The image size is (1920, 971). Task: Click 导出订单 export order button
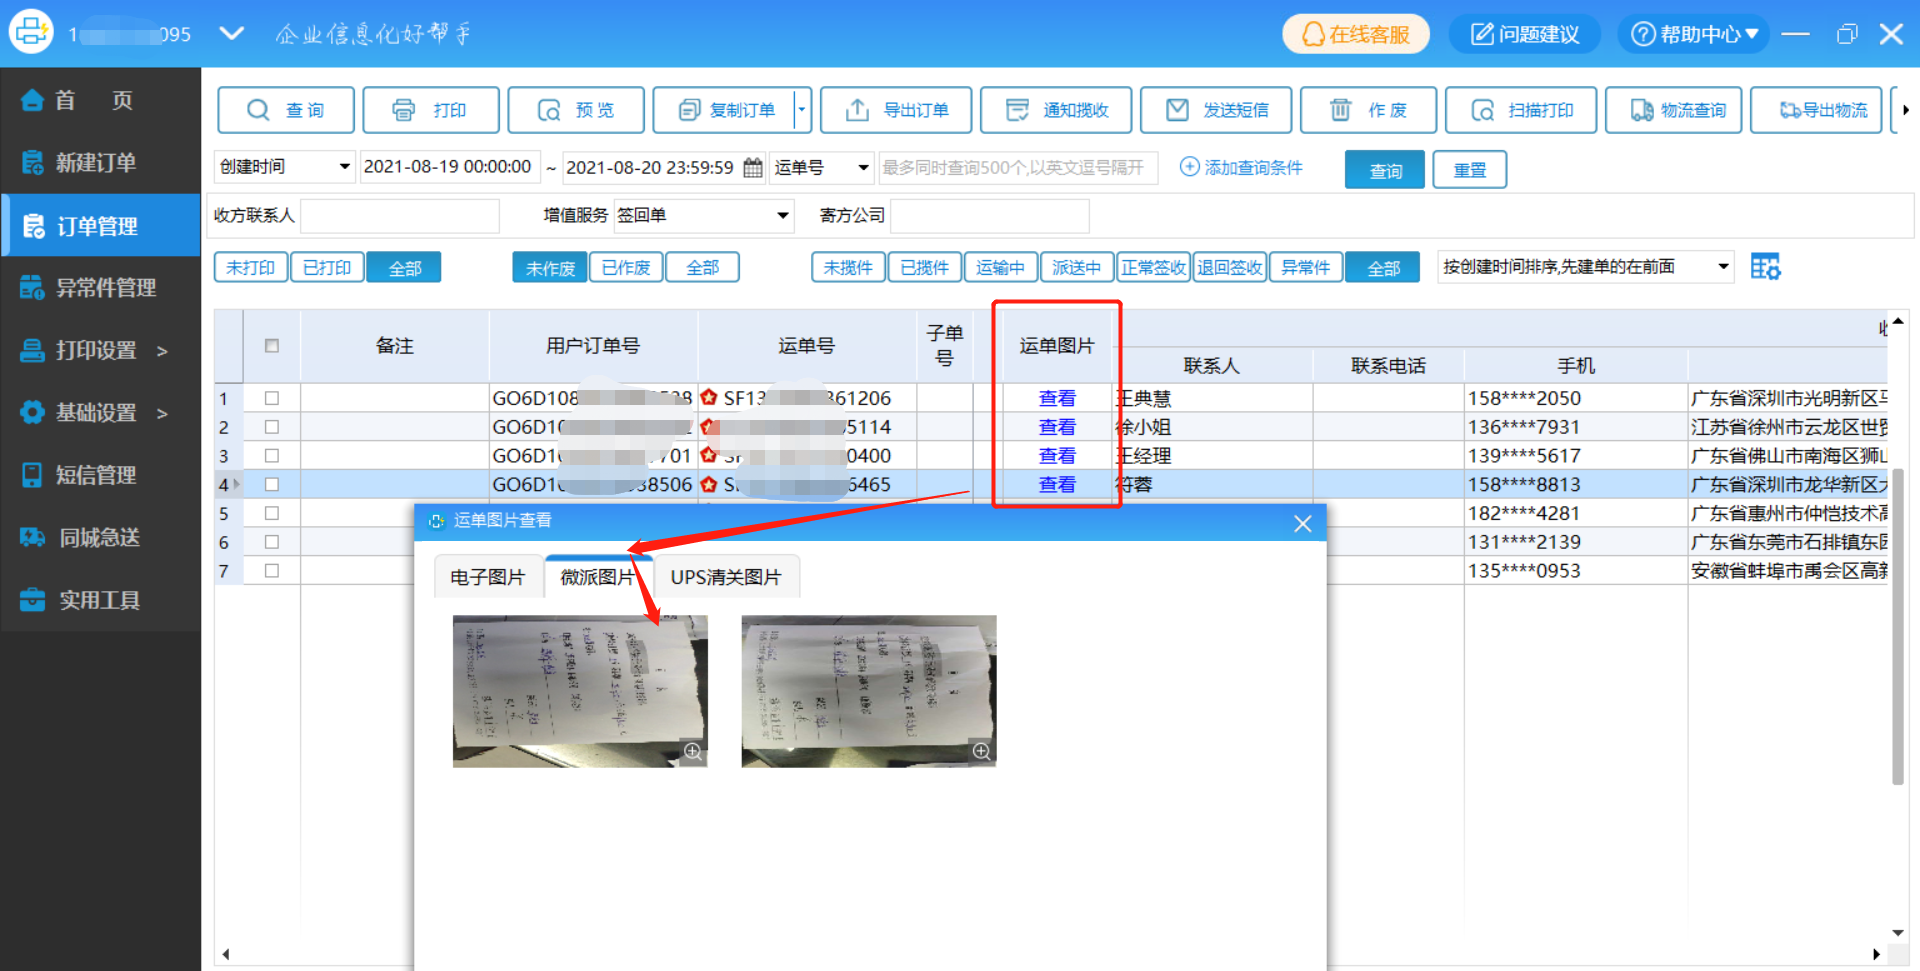click(x=896, y=110)
